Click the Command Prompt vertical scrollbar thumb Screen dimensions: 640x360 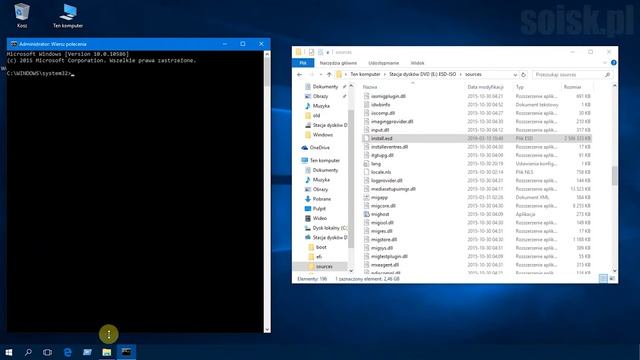click(x=267, y=71)
